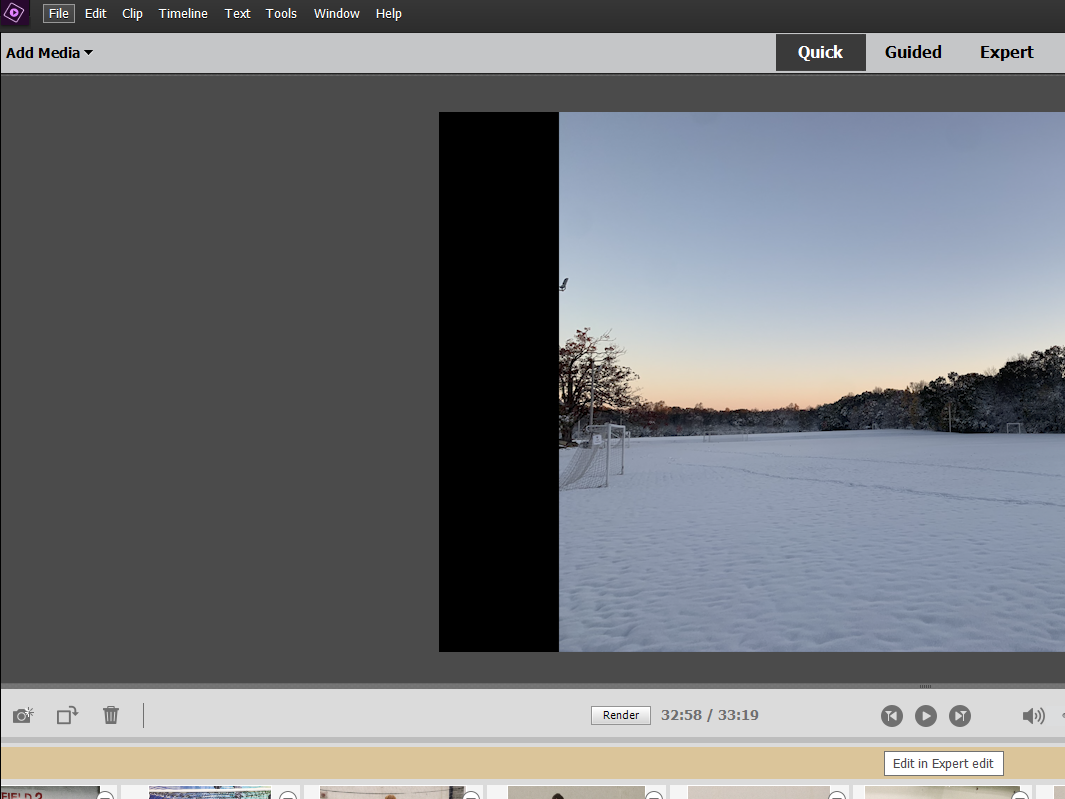
Task: Jump to the next edit point
Action: tap(959, 716)
